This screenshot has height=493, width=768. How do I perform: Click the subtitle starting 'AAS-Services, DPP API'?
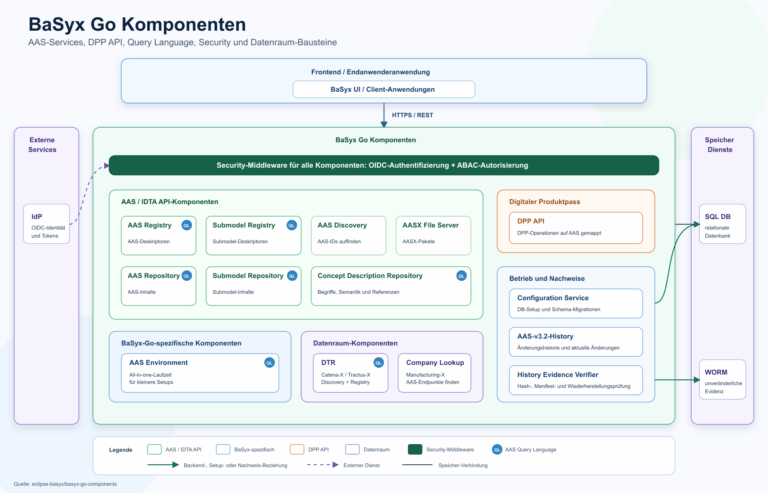[182, 43]
